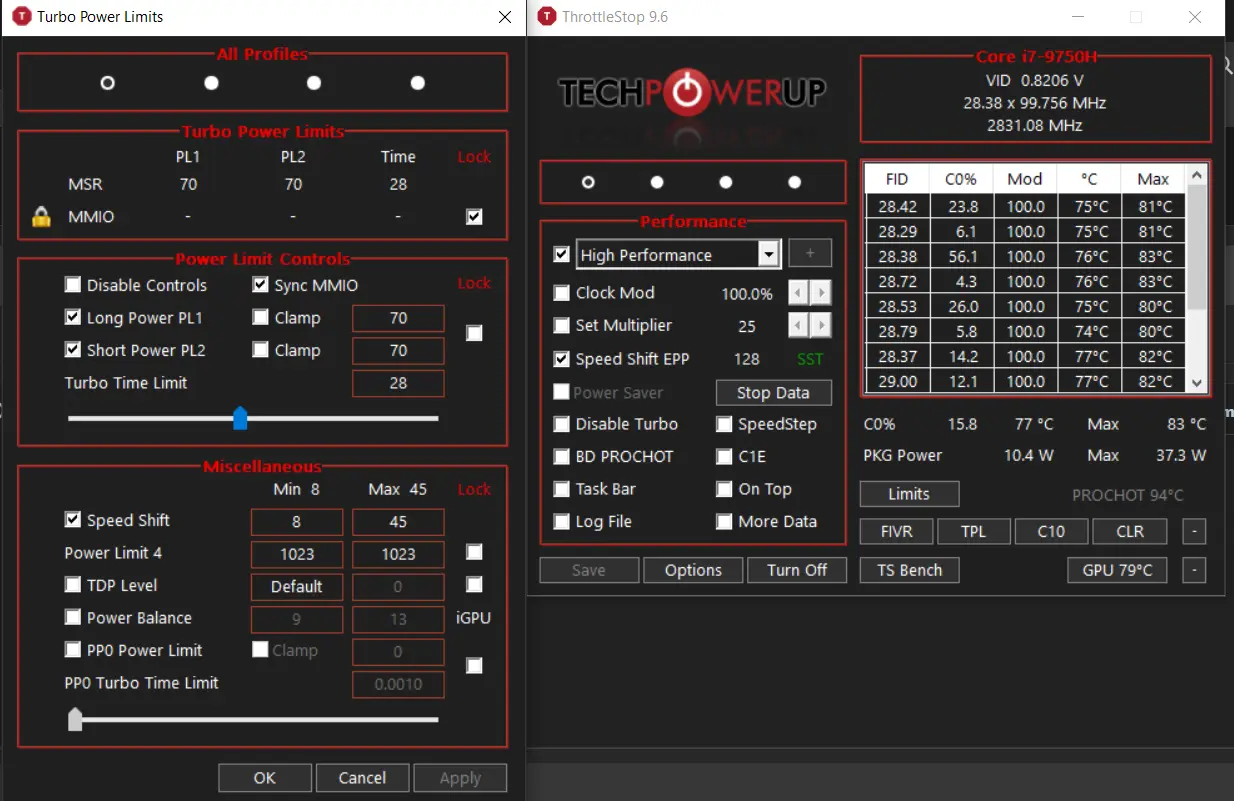Image resolution: width=1234 pixels, height=801 pixels.
Task: Increase Clock Mod with the right arrow
Action: point(821,293)
